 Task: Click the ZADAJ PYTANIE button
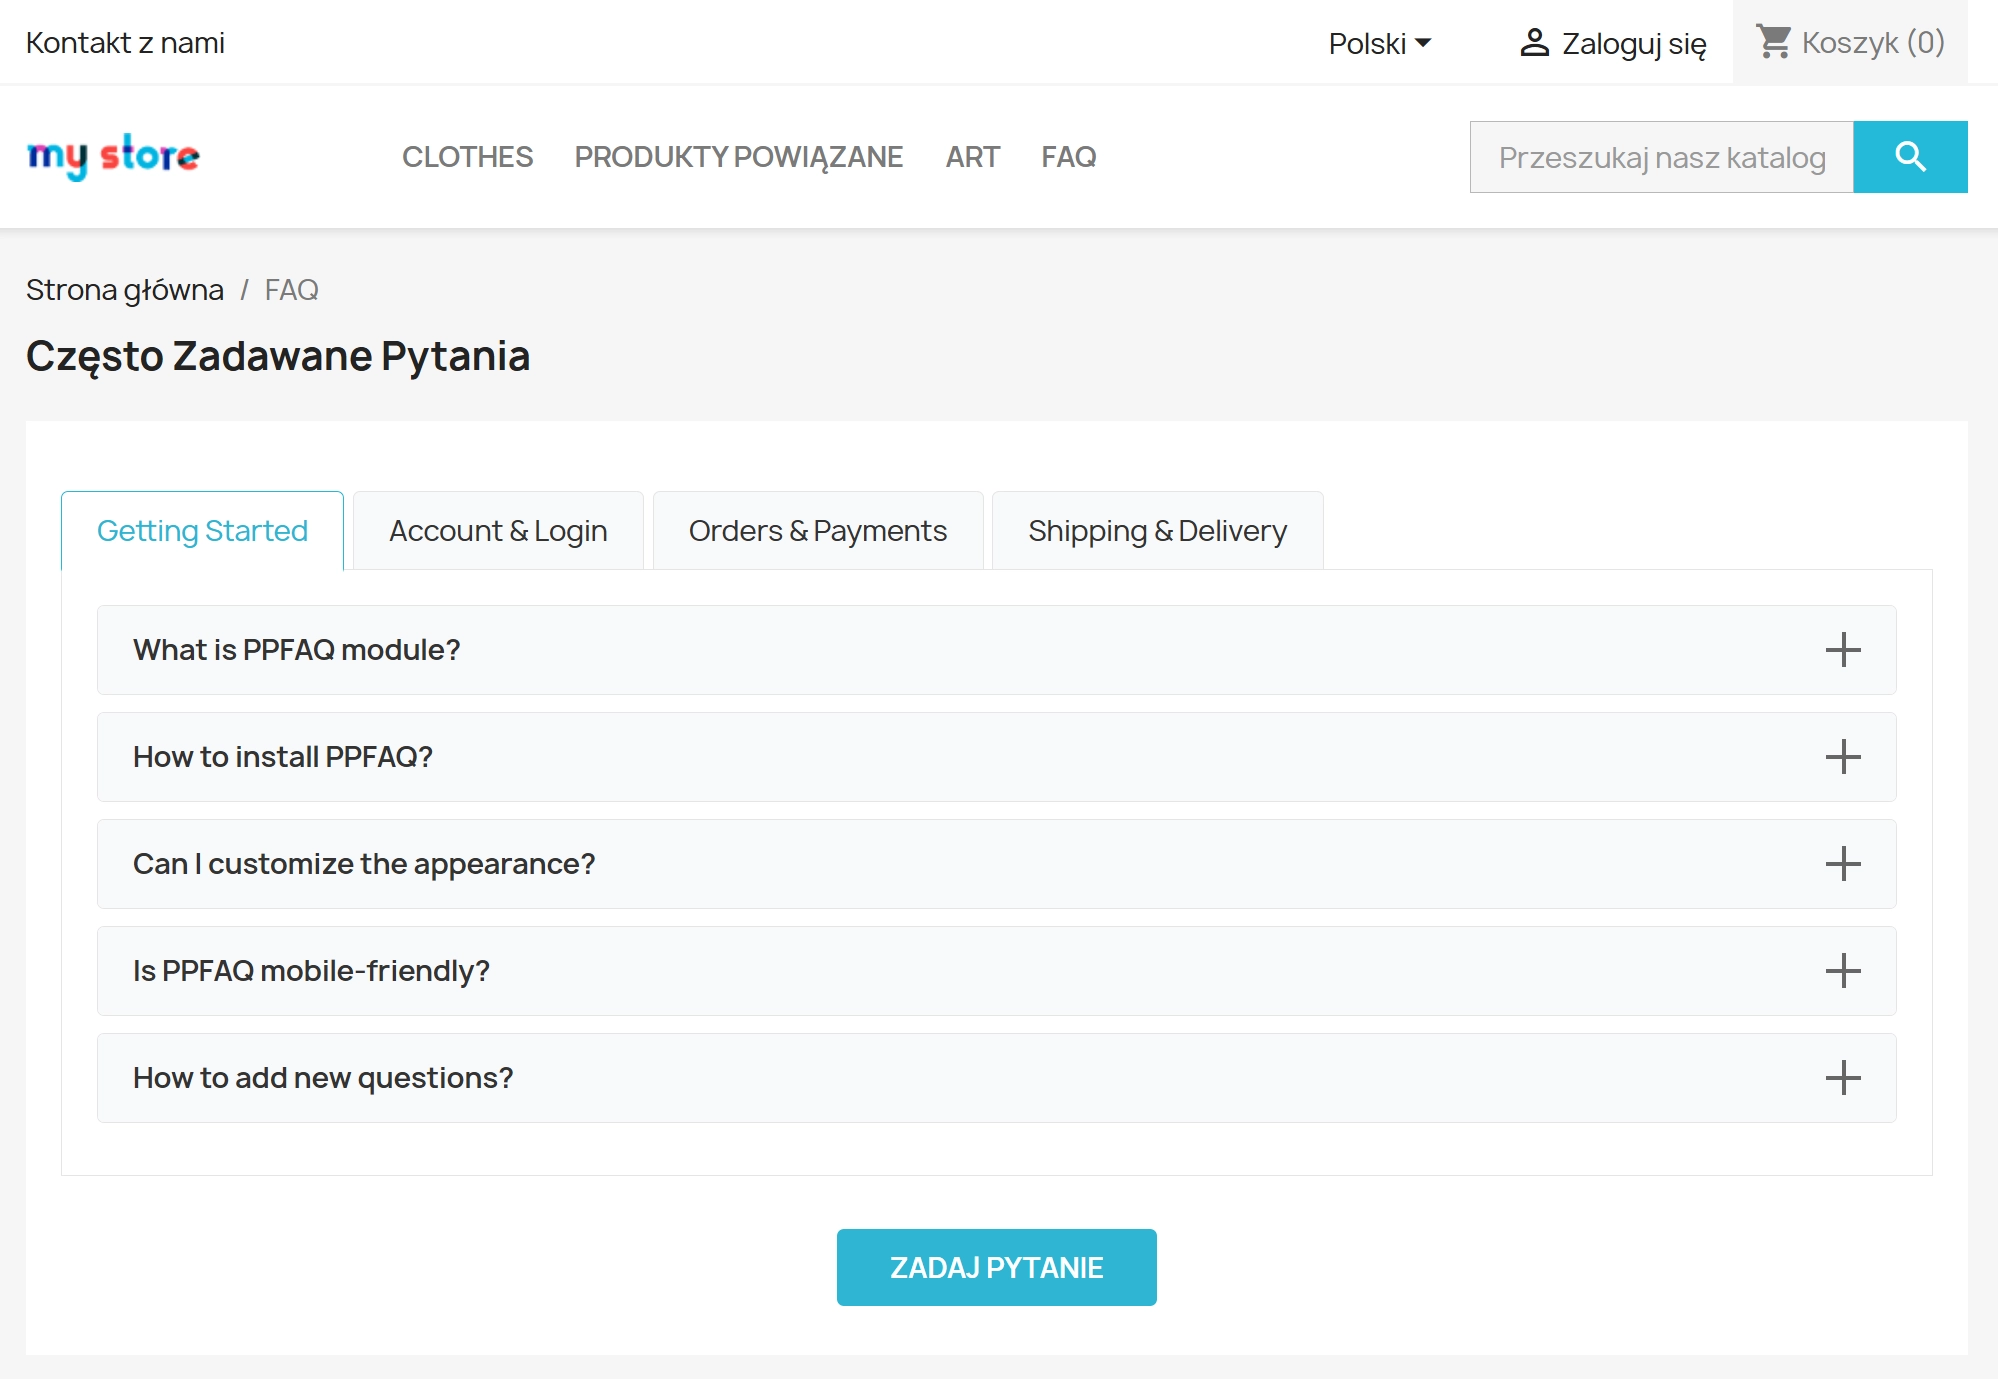(x=996, y=1266)
